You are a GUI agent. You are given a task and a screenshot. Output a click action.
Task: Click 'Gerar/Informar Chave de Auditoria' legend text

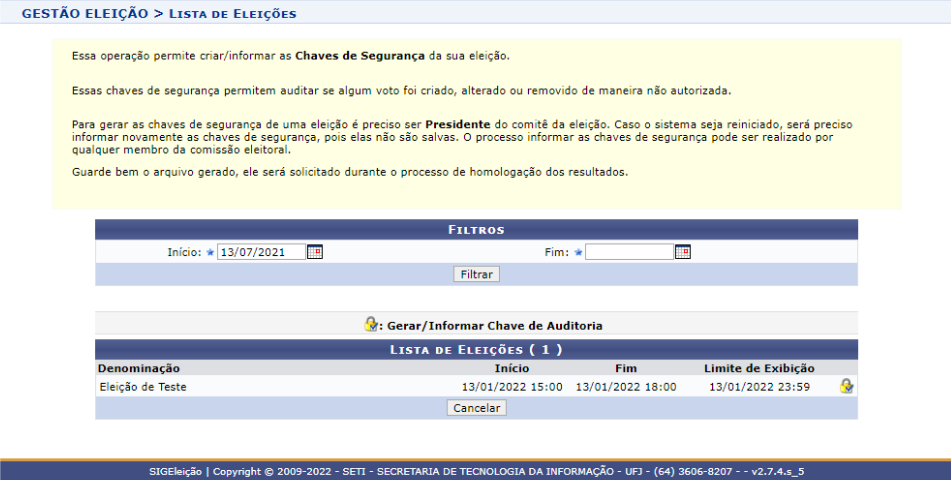tap(495, 326)
